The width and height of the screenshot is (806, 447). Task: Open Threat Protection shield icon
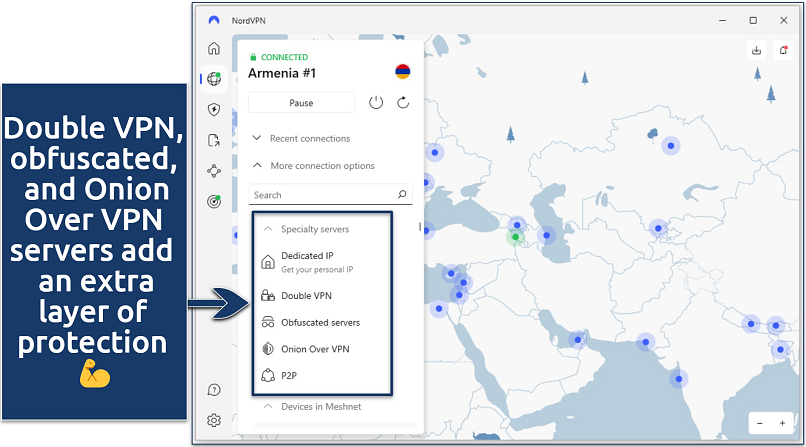click(214, 109)
